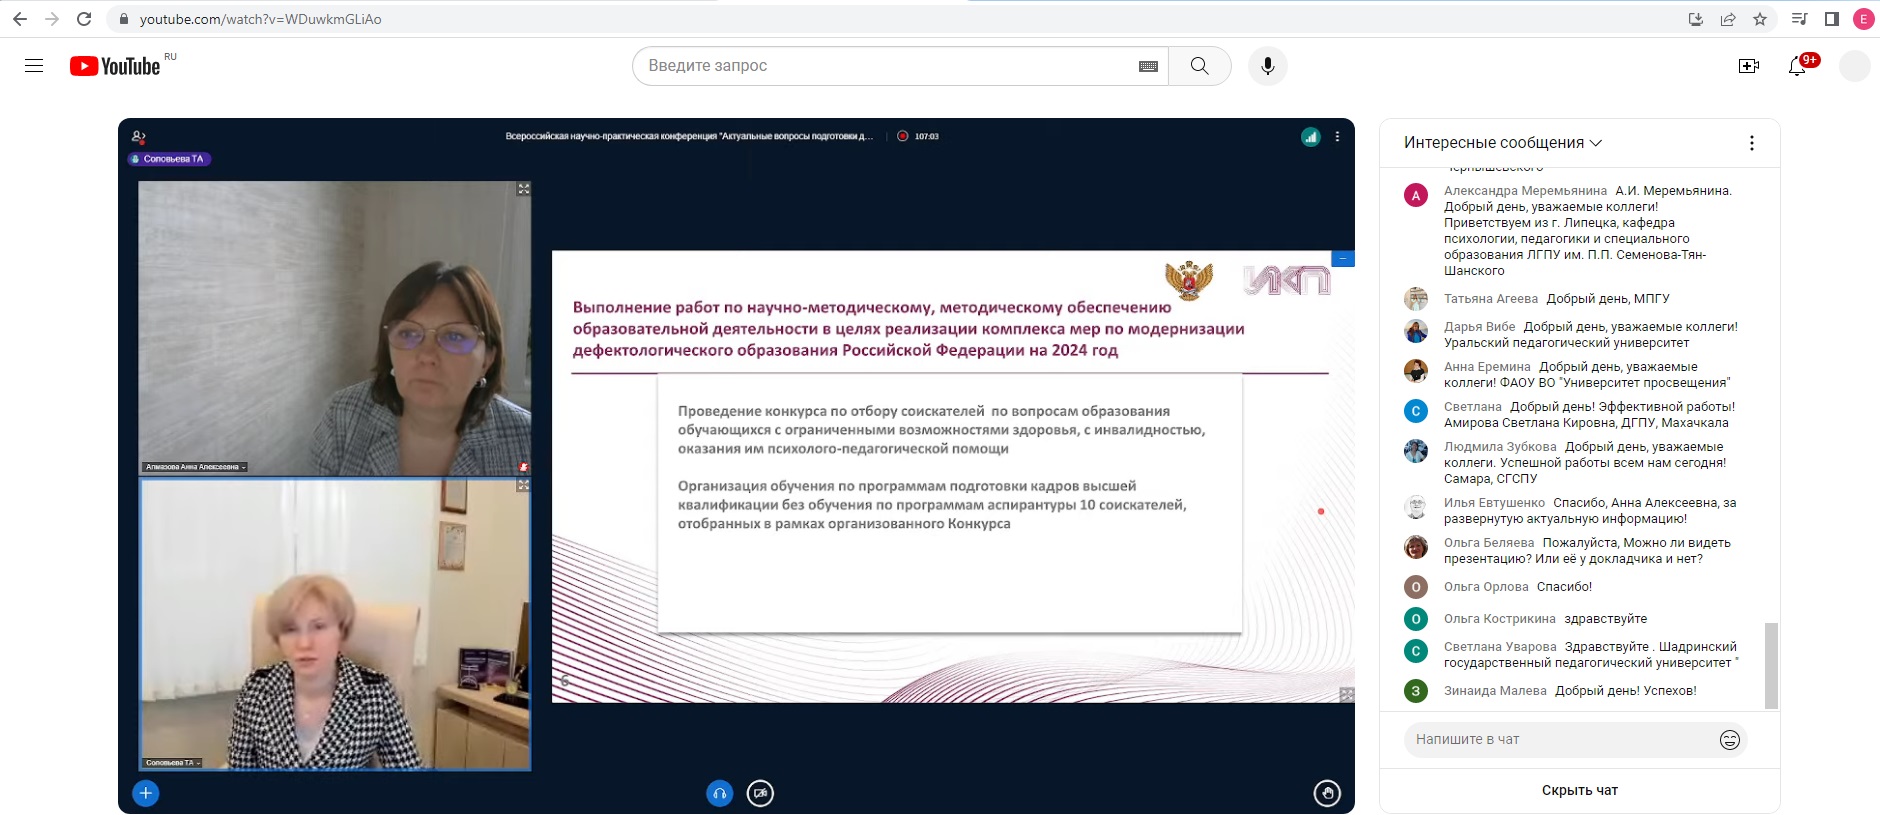The width and height of the screenshot is (1880, 815).
Task: Click the participants icon in video corner
Action: [x=139, y=137]
